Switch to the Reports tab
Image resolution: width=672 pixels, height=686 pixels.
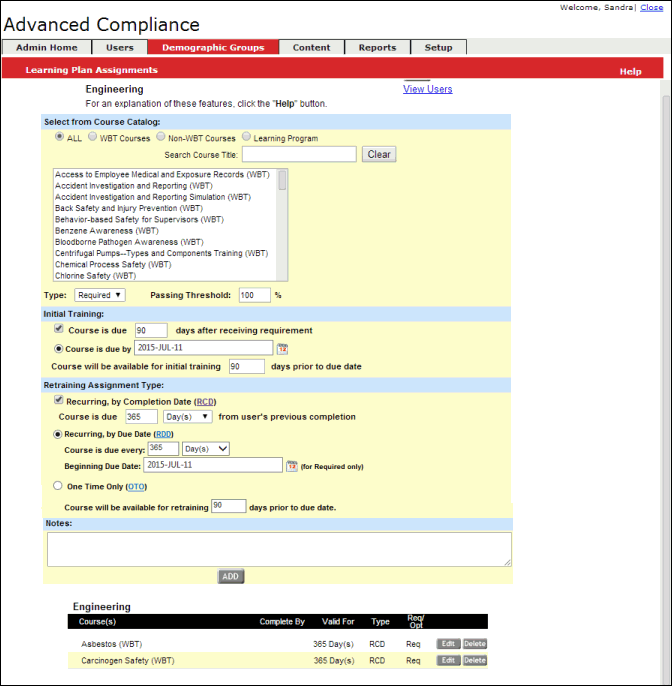coord(377,47)
